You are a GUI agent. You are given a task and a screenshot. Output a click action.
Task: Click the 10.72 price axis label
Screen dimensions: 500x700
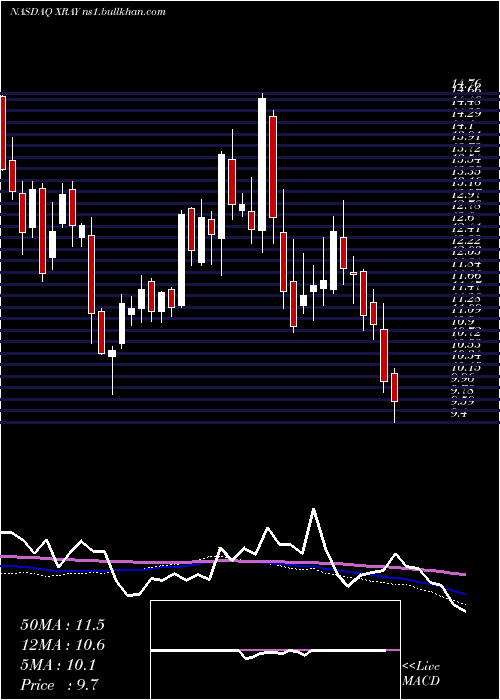click(x=467, y=333)
